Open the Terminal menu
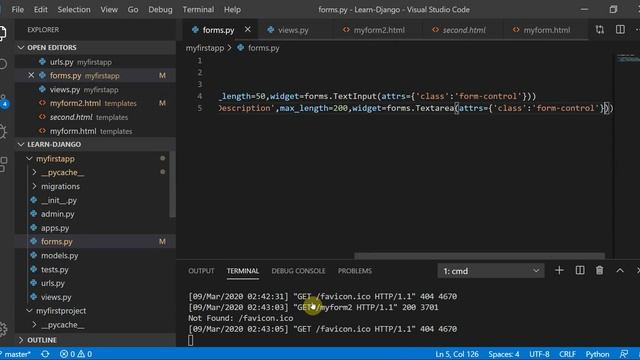This screenshot has width=640, height=360. [198, 9]
